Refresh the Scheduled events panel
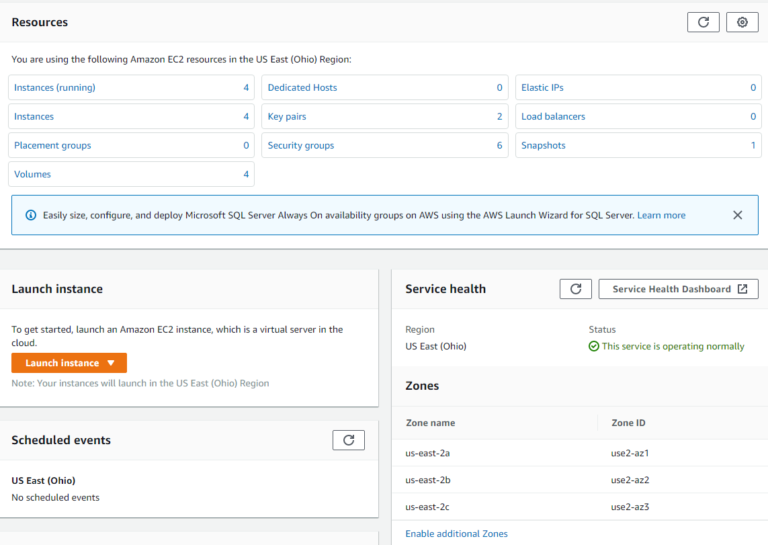768x545 pixels. pos(348,440)
